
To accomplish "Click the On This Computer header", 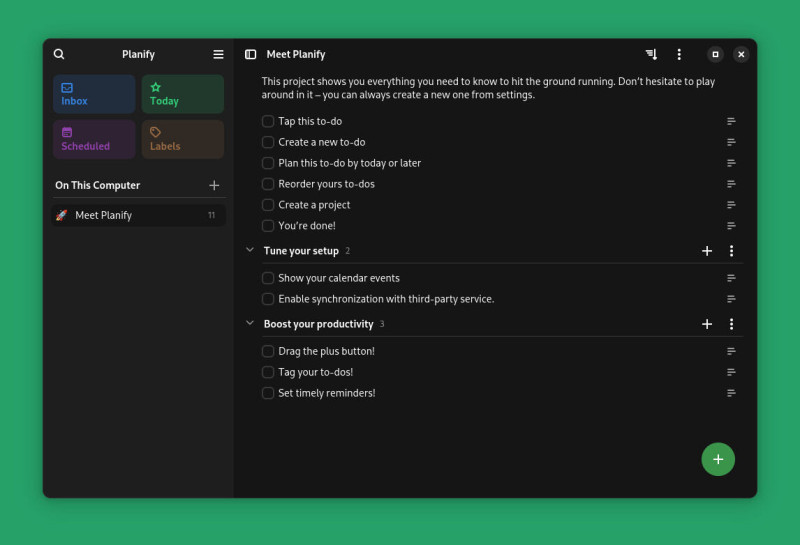I will pos(97,185).
